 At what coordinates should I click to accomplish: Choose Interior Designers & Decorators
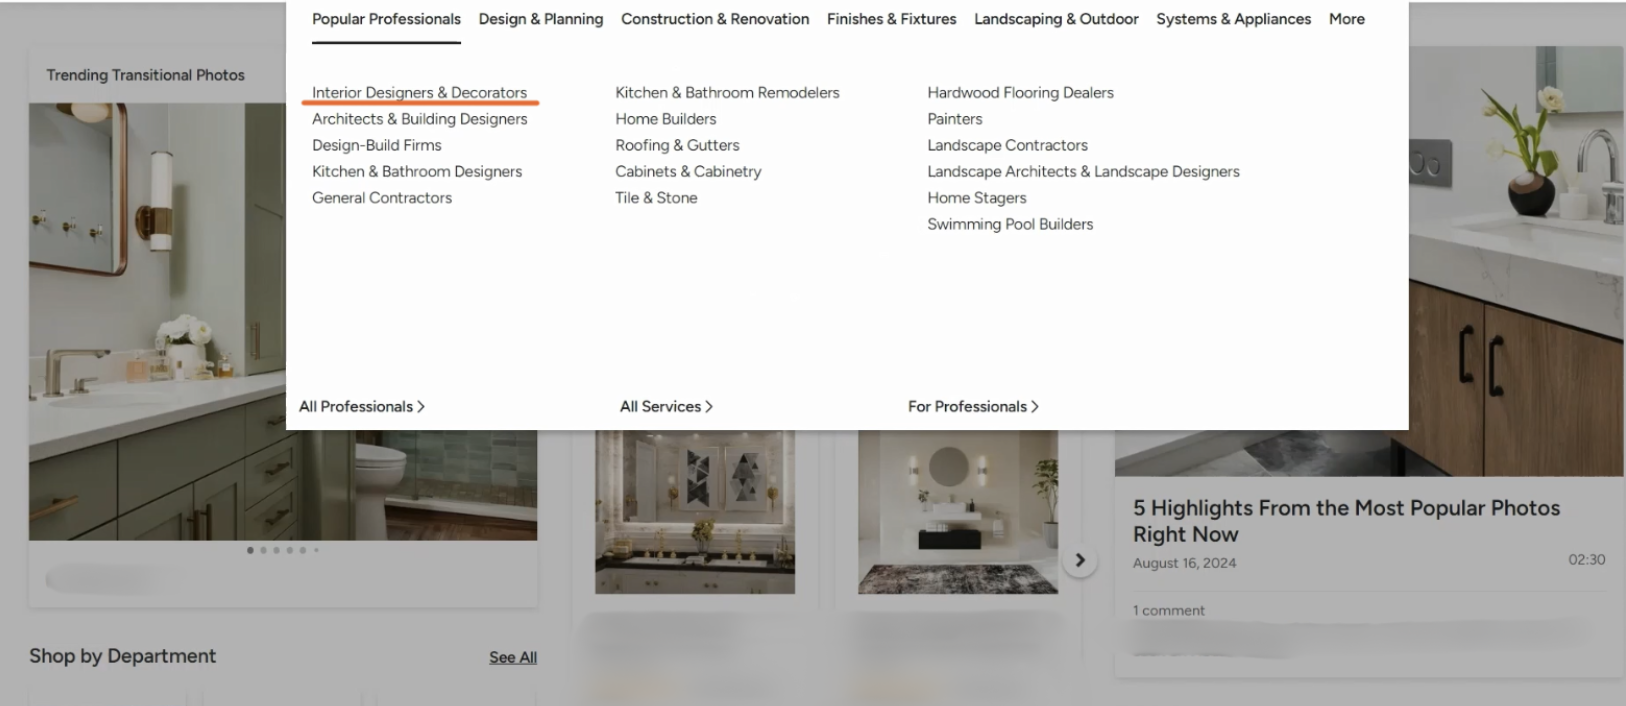[x=419, y=92]
